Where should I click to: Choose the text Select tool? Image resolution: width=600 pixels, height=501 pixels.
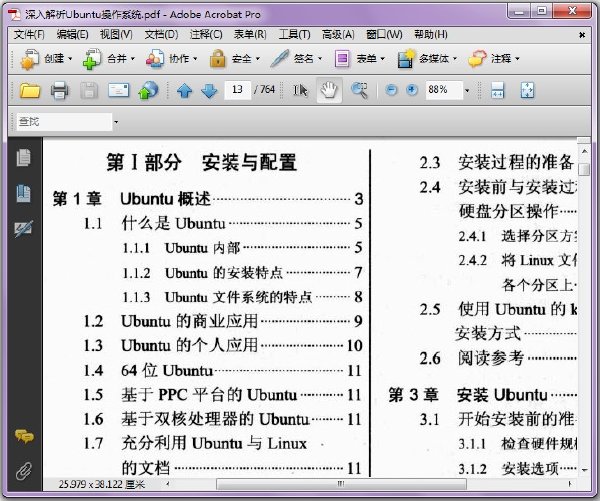(x=300, y=91)
